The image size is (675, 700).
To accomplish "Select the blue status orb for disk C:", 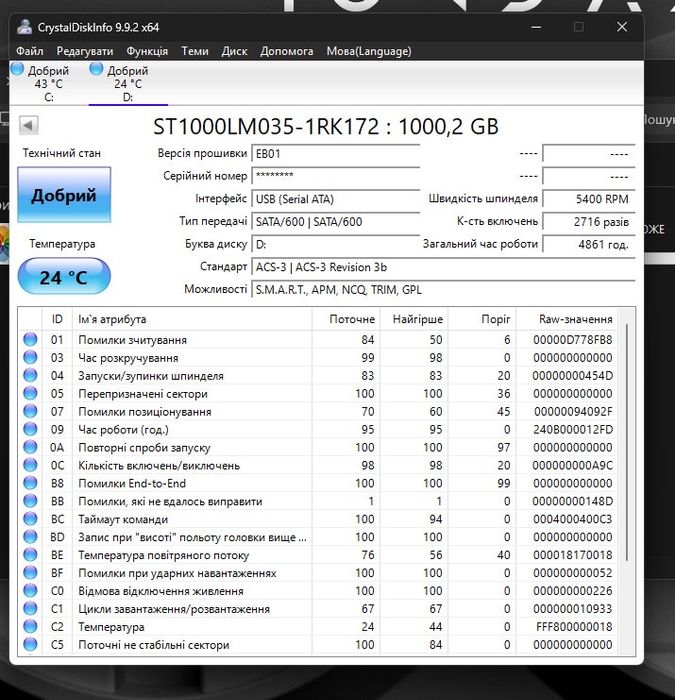I will [17, 69].
